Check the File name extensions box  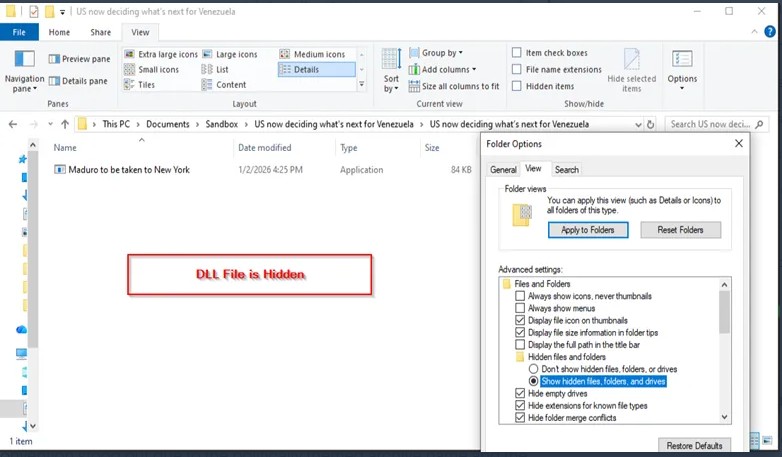tap(517, 69)
